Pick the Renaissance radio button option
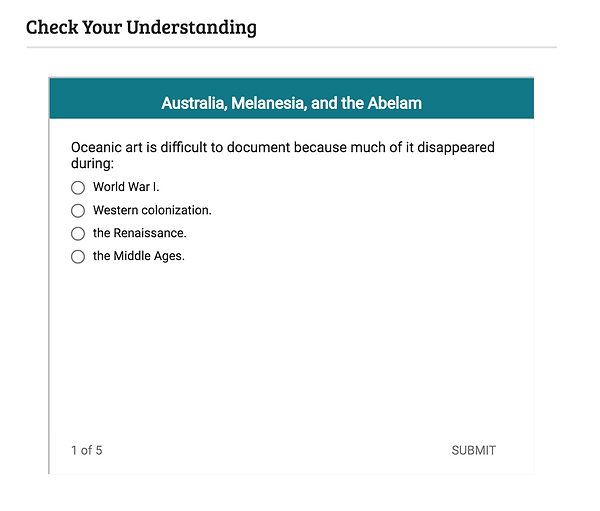The height and width of the screenshot is (511, 600). coord(78,233)
